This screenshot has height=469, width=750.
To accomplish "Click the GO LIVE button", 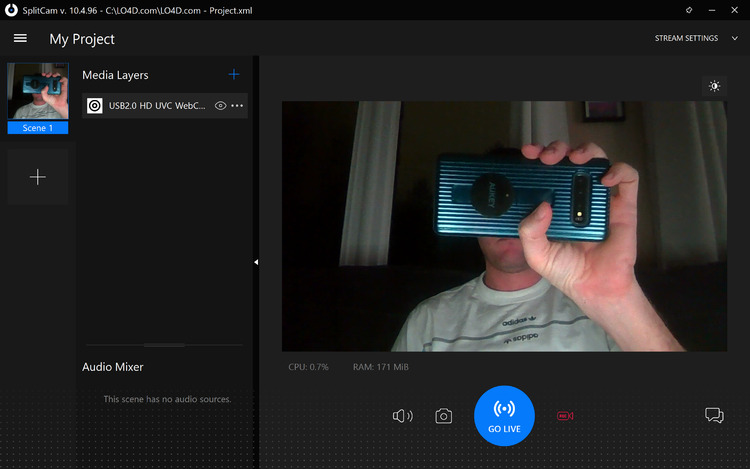I will point(504,415).
